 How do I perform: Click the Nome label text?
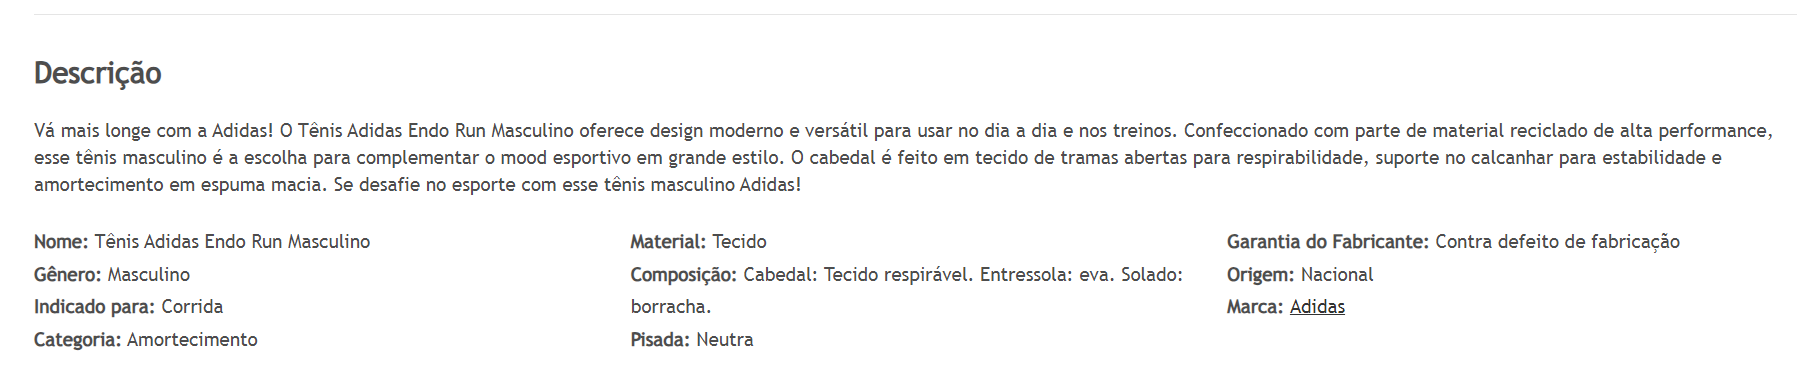pyautogui.click(x=61, y=242)
